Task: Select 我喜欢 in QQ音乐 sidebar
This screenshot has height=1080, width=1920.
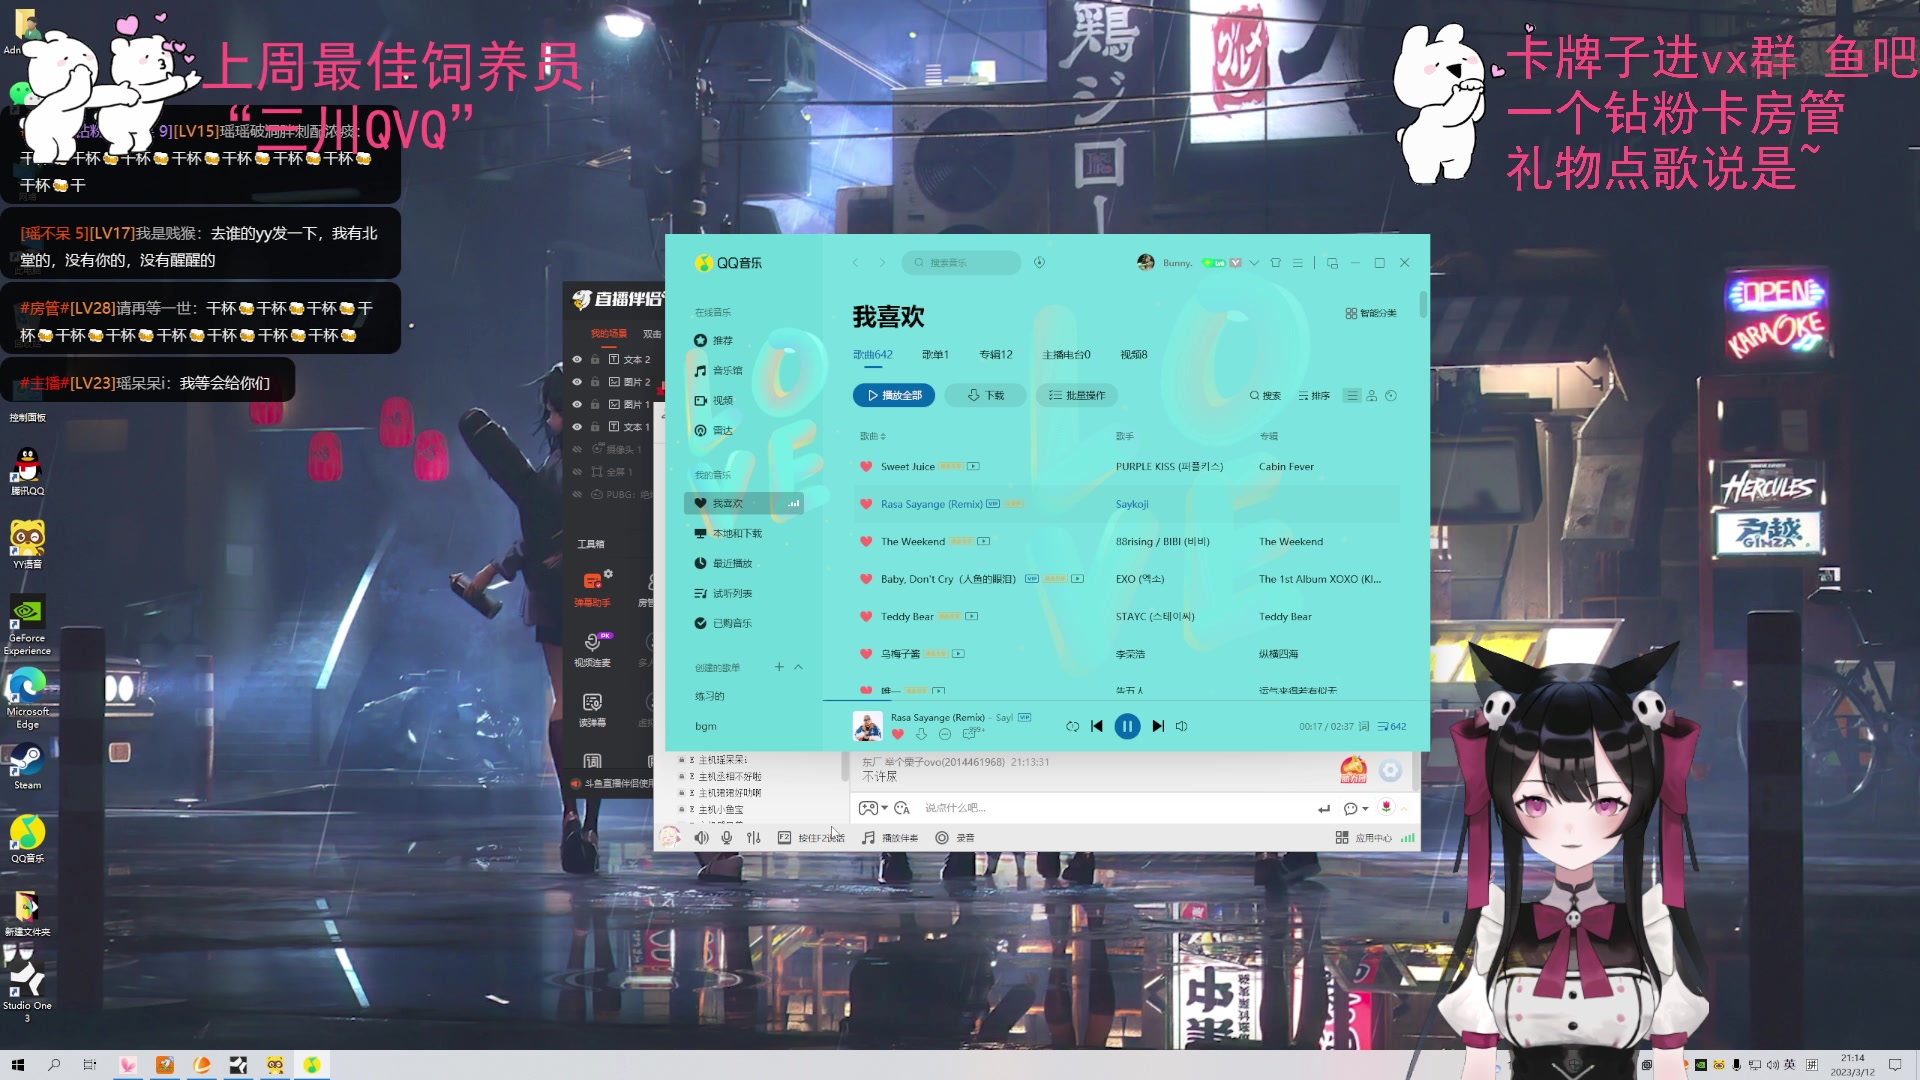Action: point(743,503)
